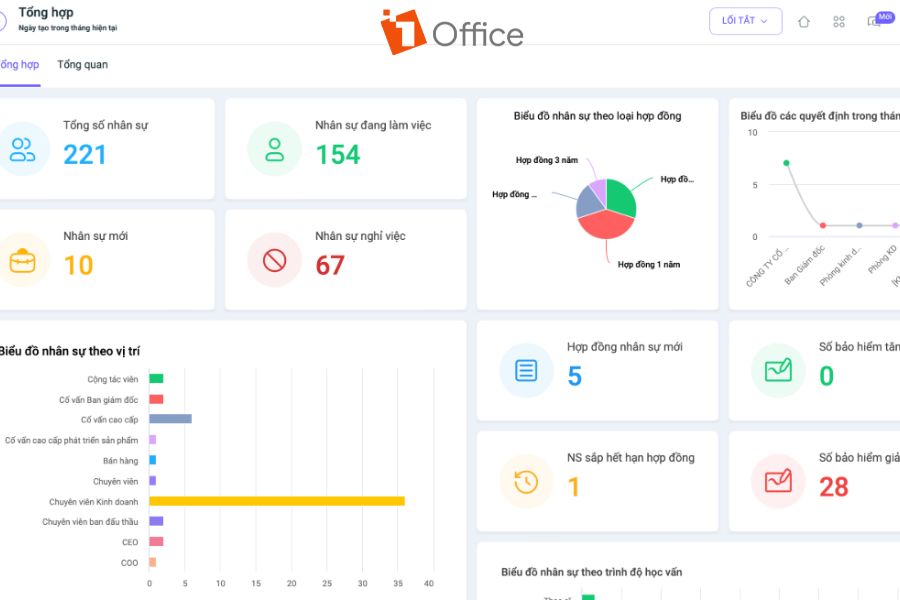The width and height of the screenshot is (900, 600).
Task: Open the LỐI TẮT dropdown
Action: [744, 21]
